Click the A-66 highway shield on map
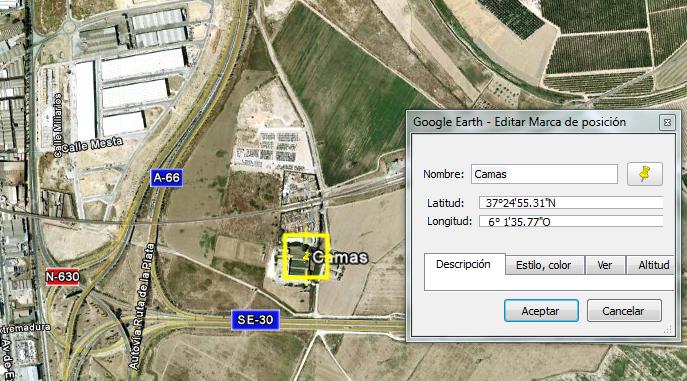Image resolution: width=687 pixels, height=381 pixels. (x=166, y=178)
